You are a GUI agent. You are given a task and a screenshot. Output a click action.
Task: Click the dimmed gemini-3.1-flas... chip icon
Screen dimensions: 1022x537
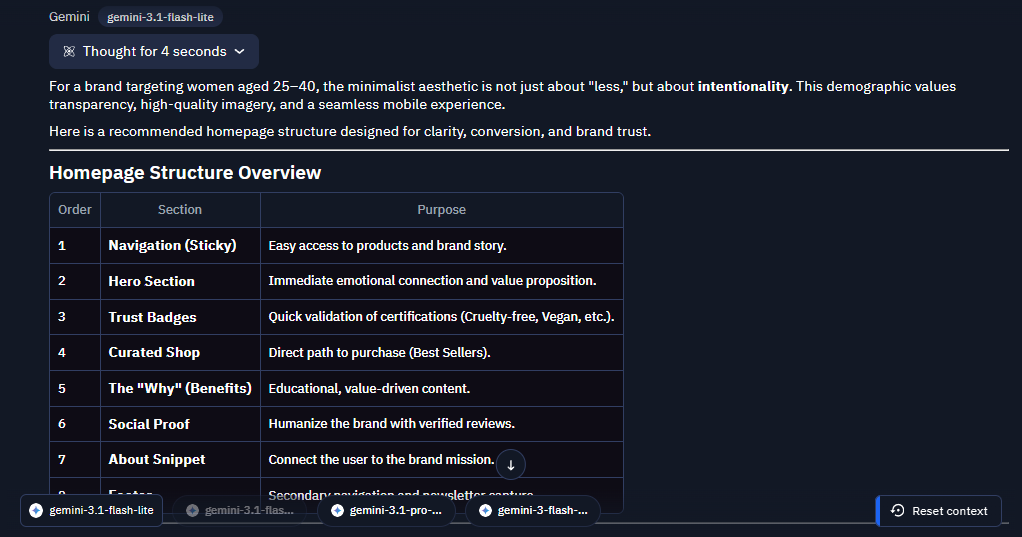tap(192, 510)
